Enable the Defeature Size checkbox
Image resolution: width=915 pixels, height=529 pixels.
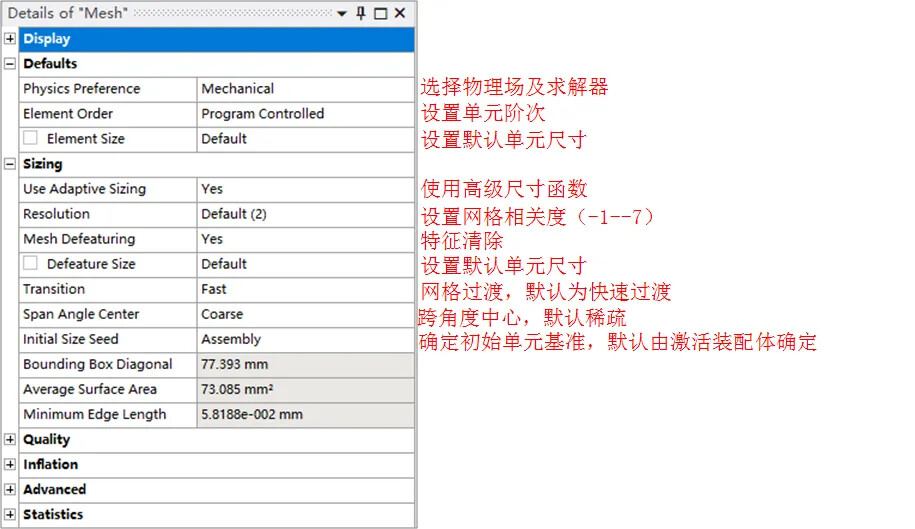click(31, 263)
